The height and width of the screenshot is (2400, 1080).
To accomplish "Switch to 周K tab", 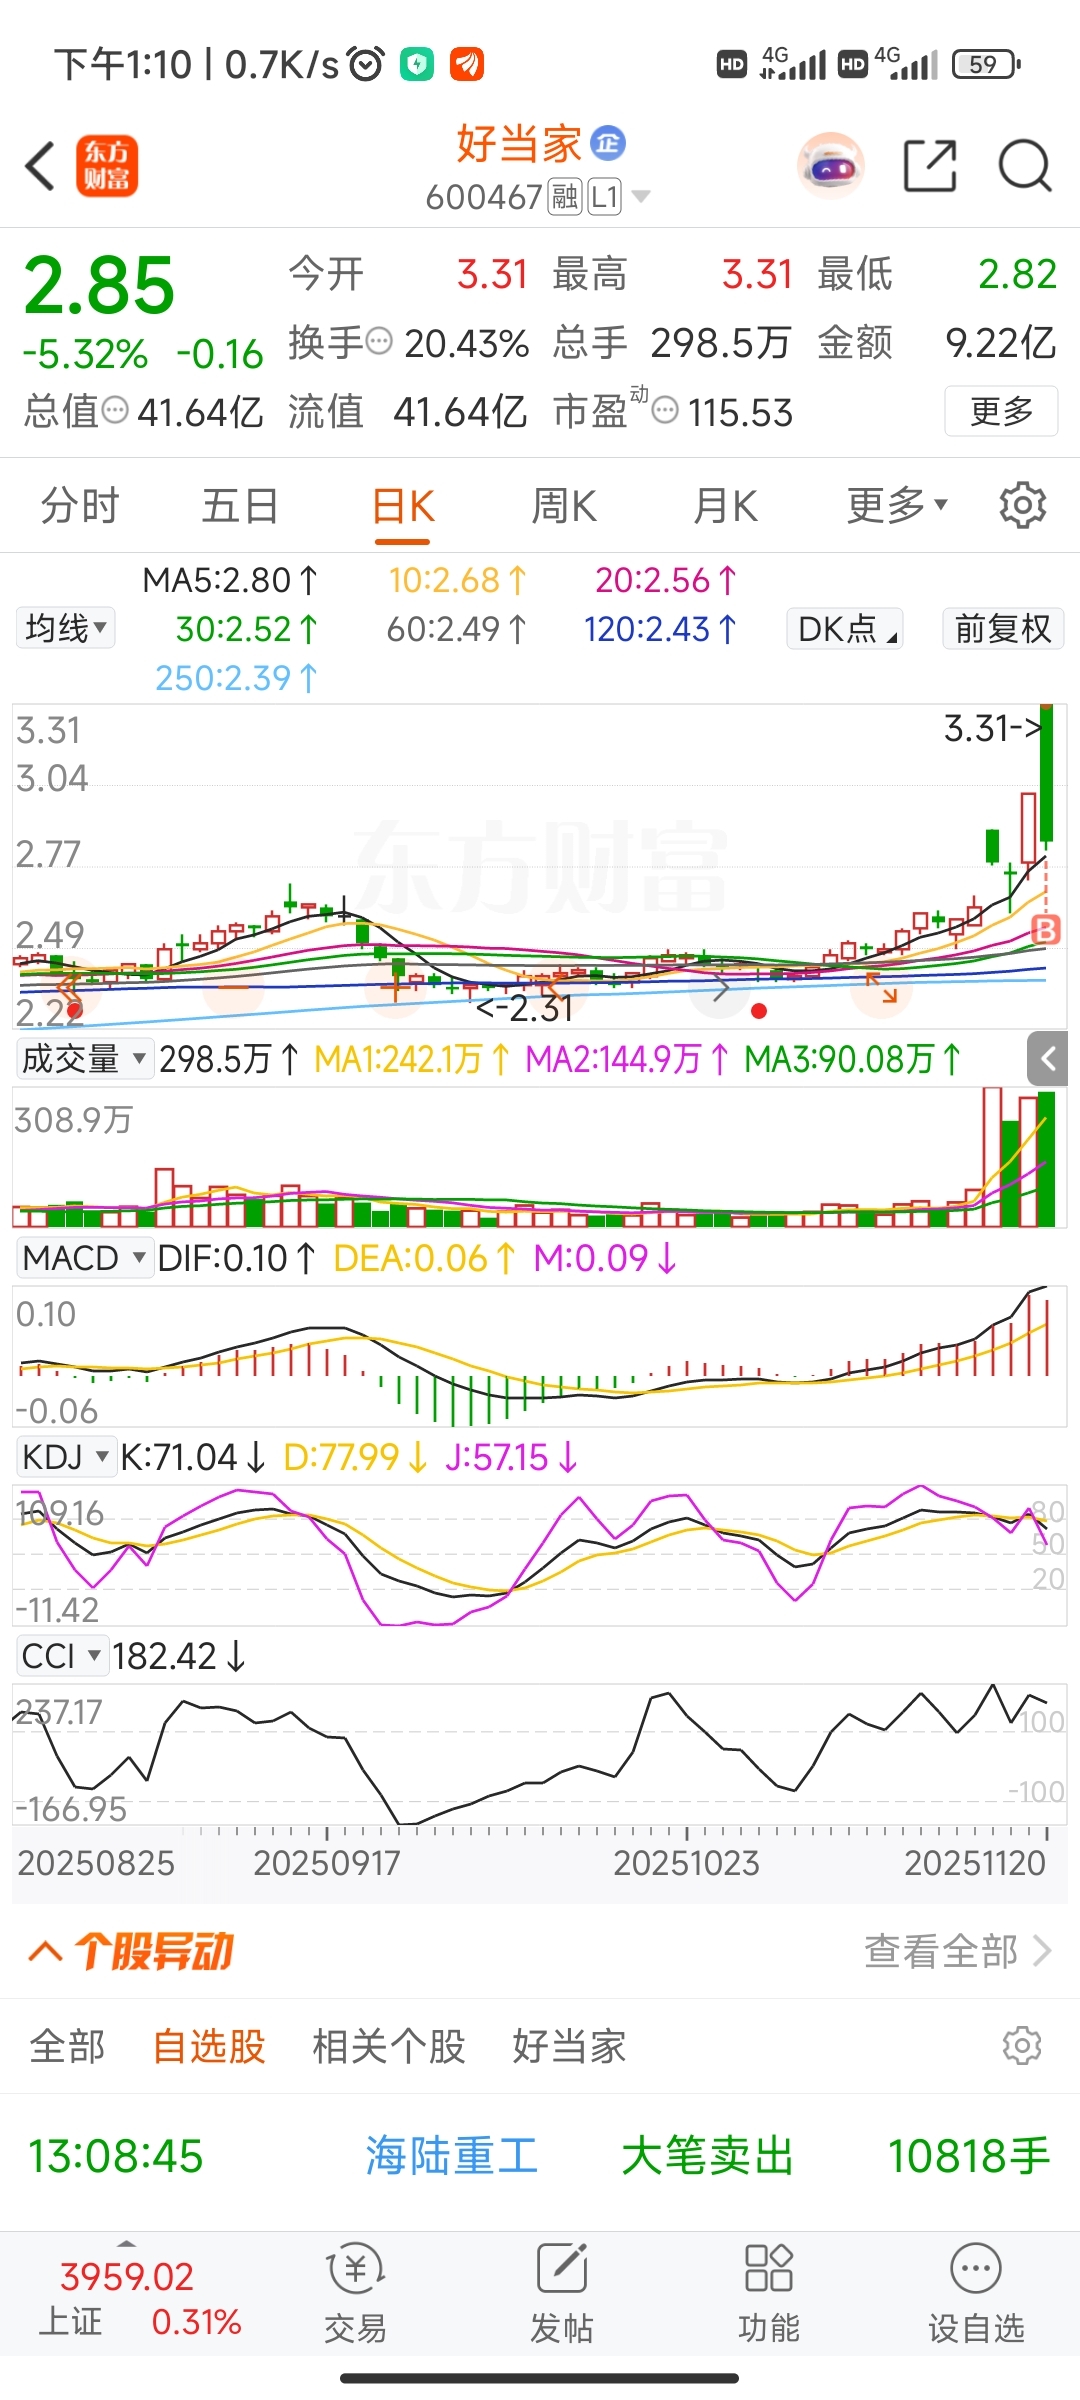I will (x=564, y=506).
